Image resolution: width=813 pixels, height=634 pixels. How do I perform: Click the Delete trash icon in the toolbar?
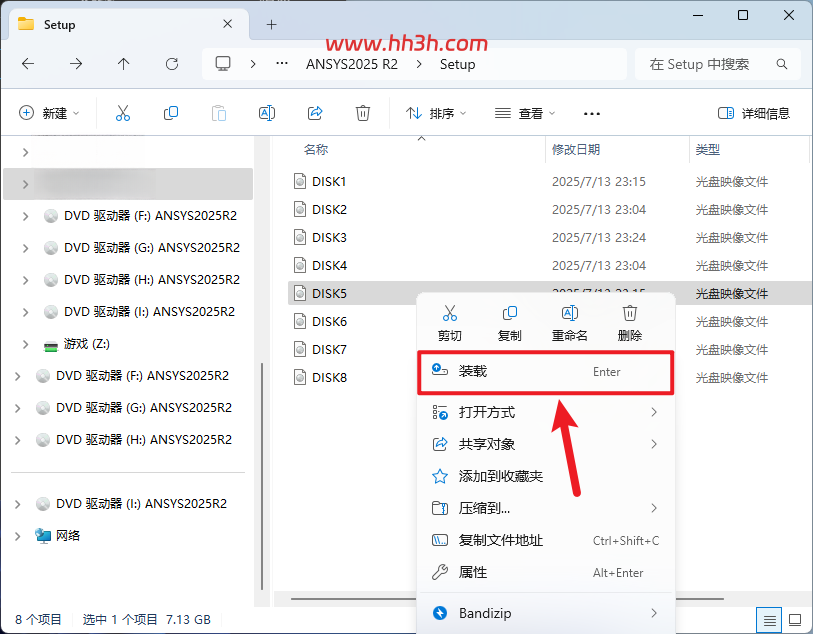[x=362, y=113]
